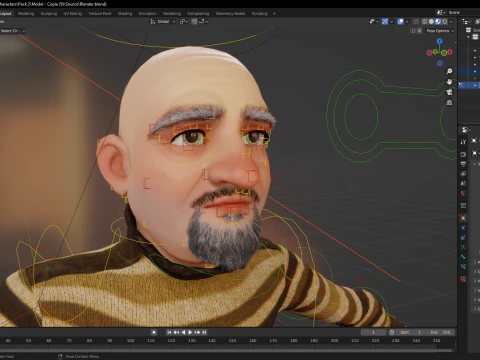Open the Object properties tab (orange square)
Screen dimensions: 480x360
[x=463, y=218]
